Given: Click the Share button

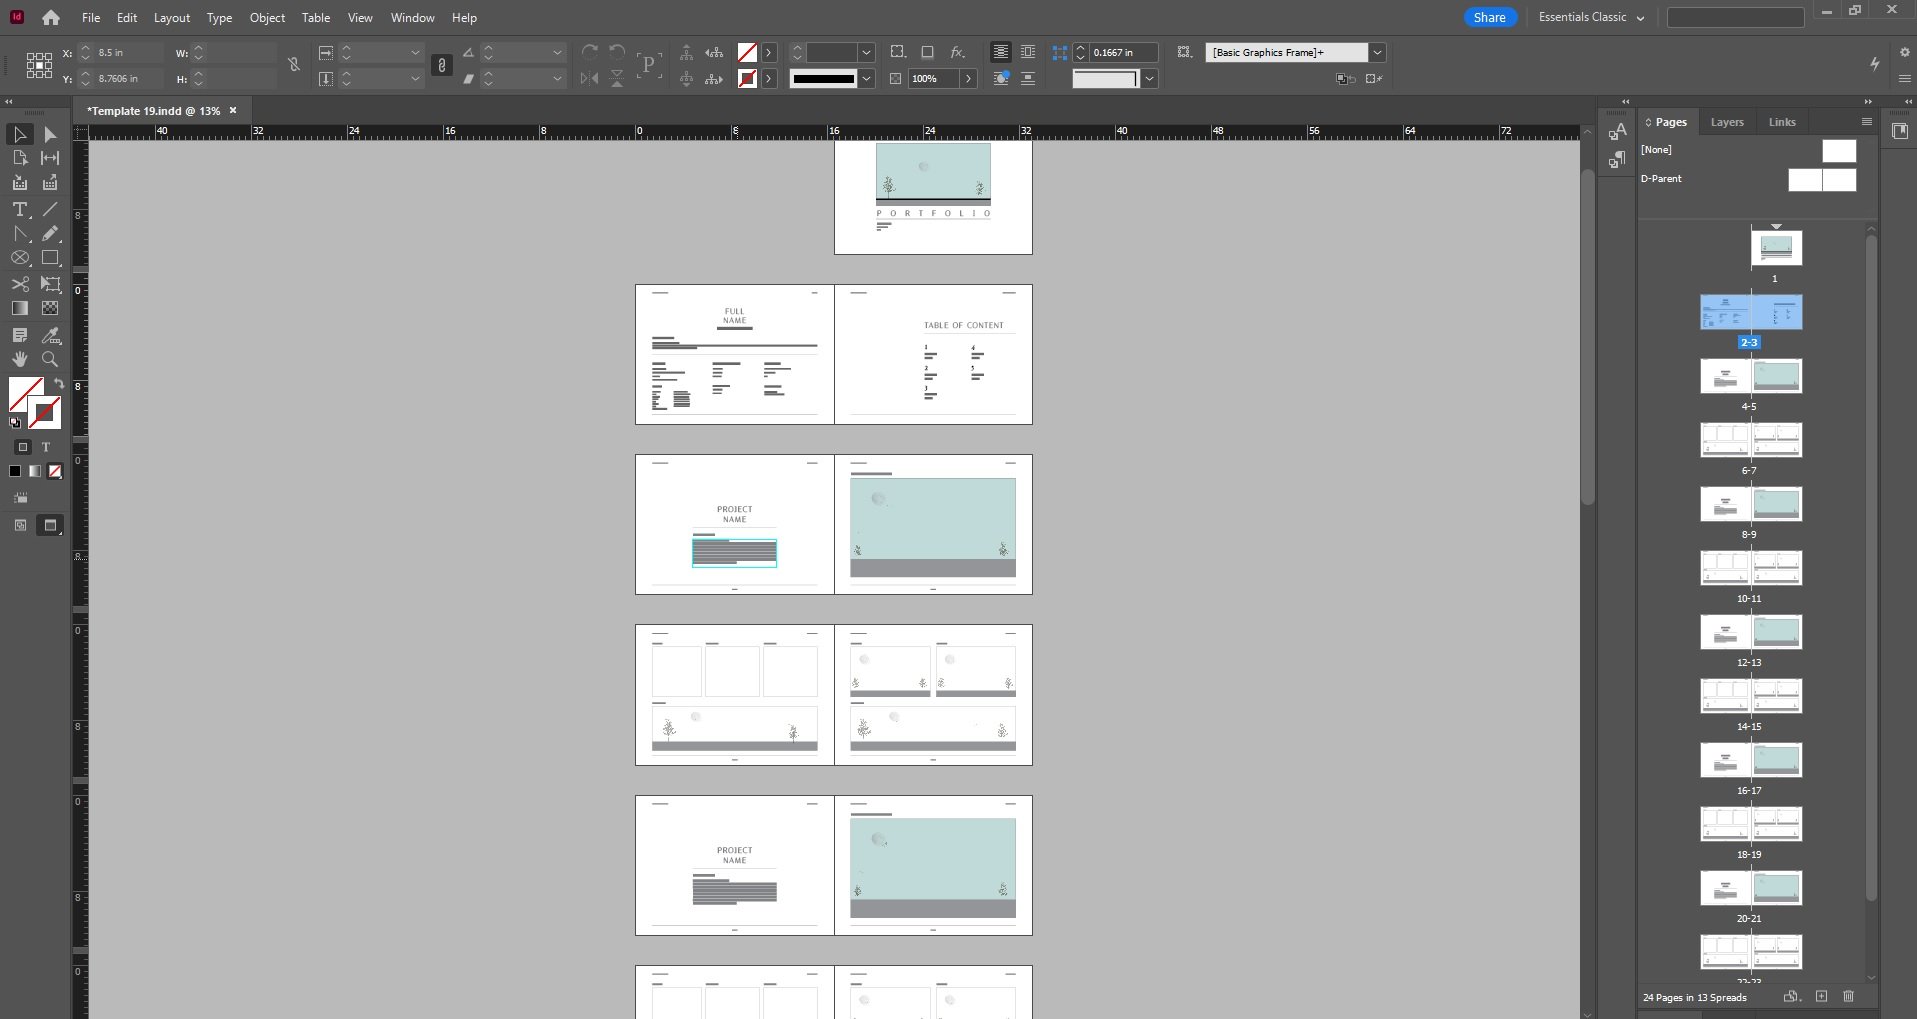Looking at the screenshot, I should tap(1489, 18).
